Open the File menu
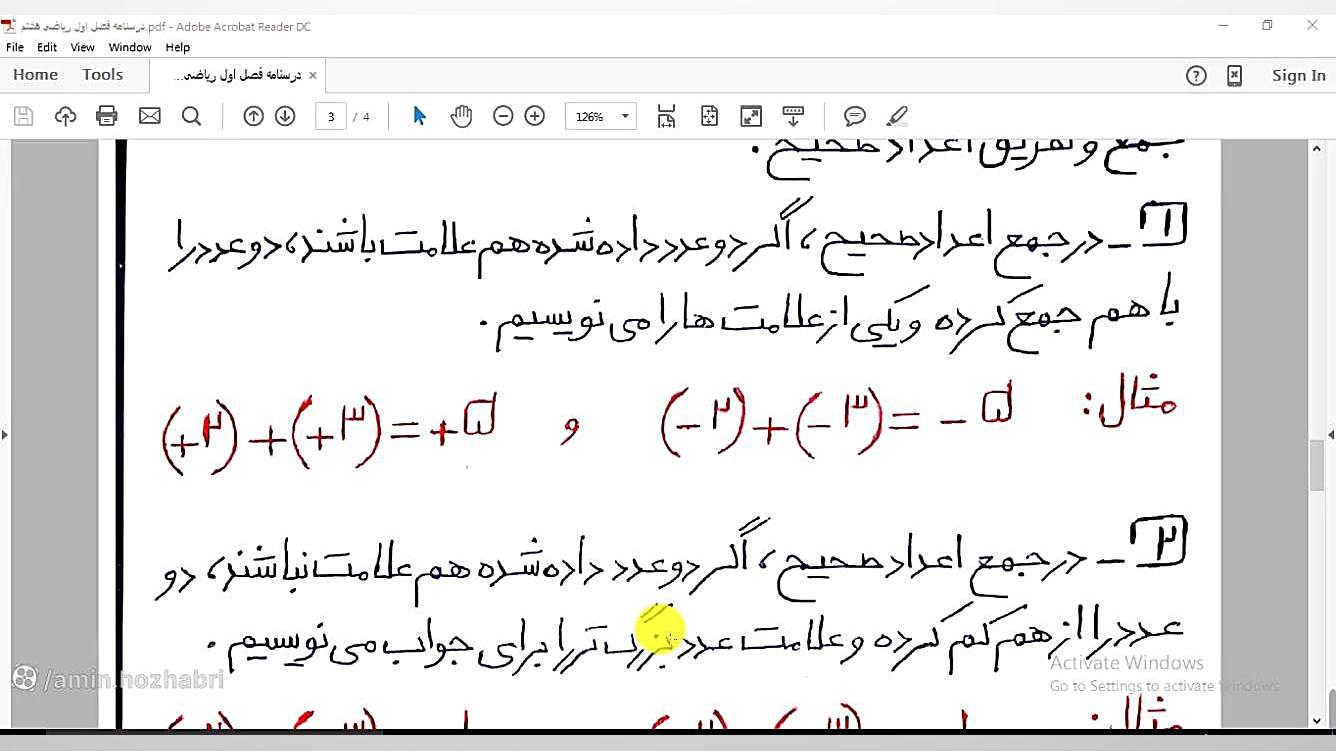 click(15, 47)
